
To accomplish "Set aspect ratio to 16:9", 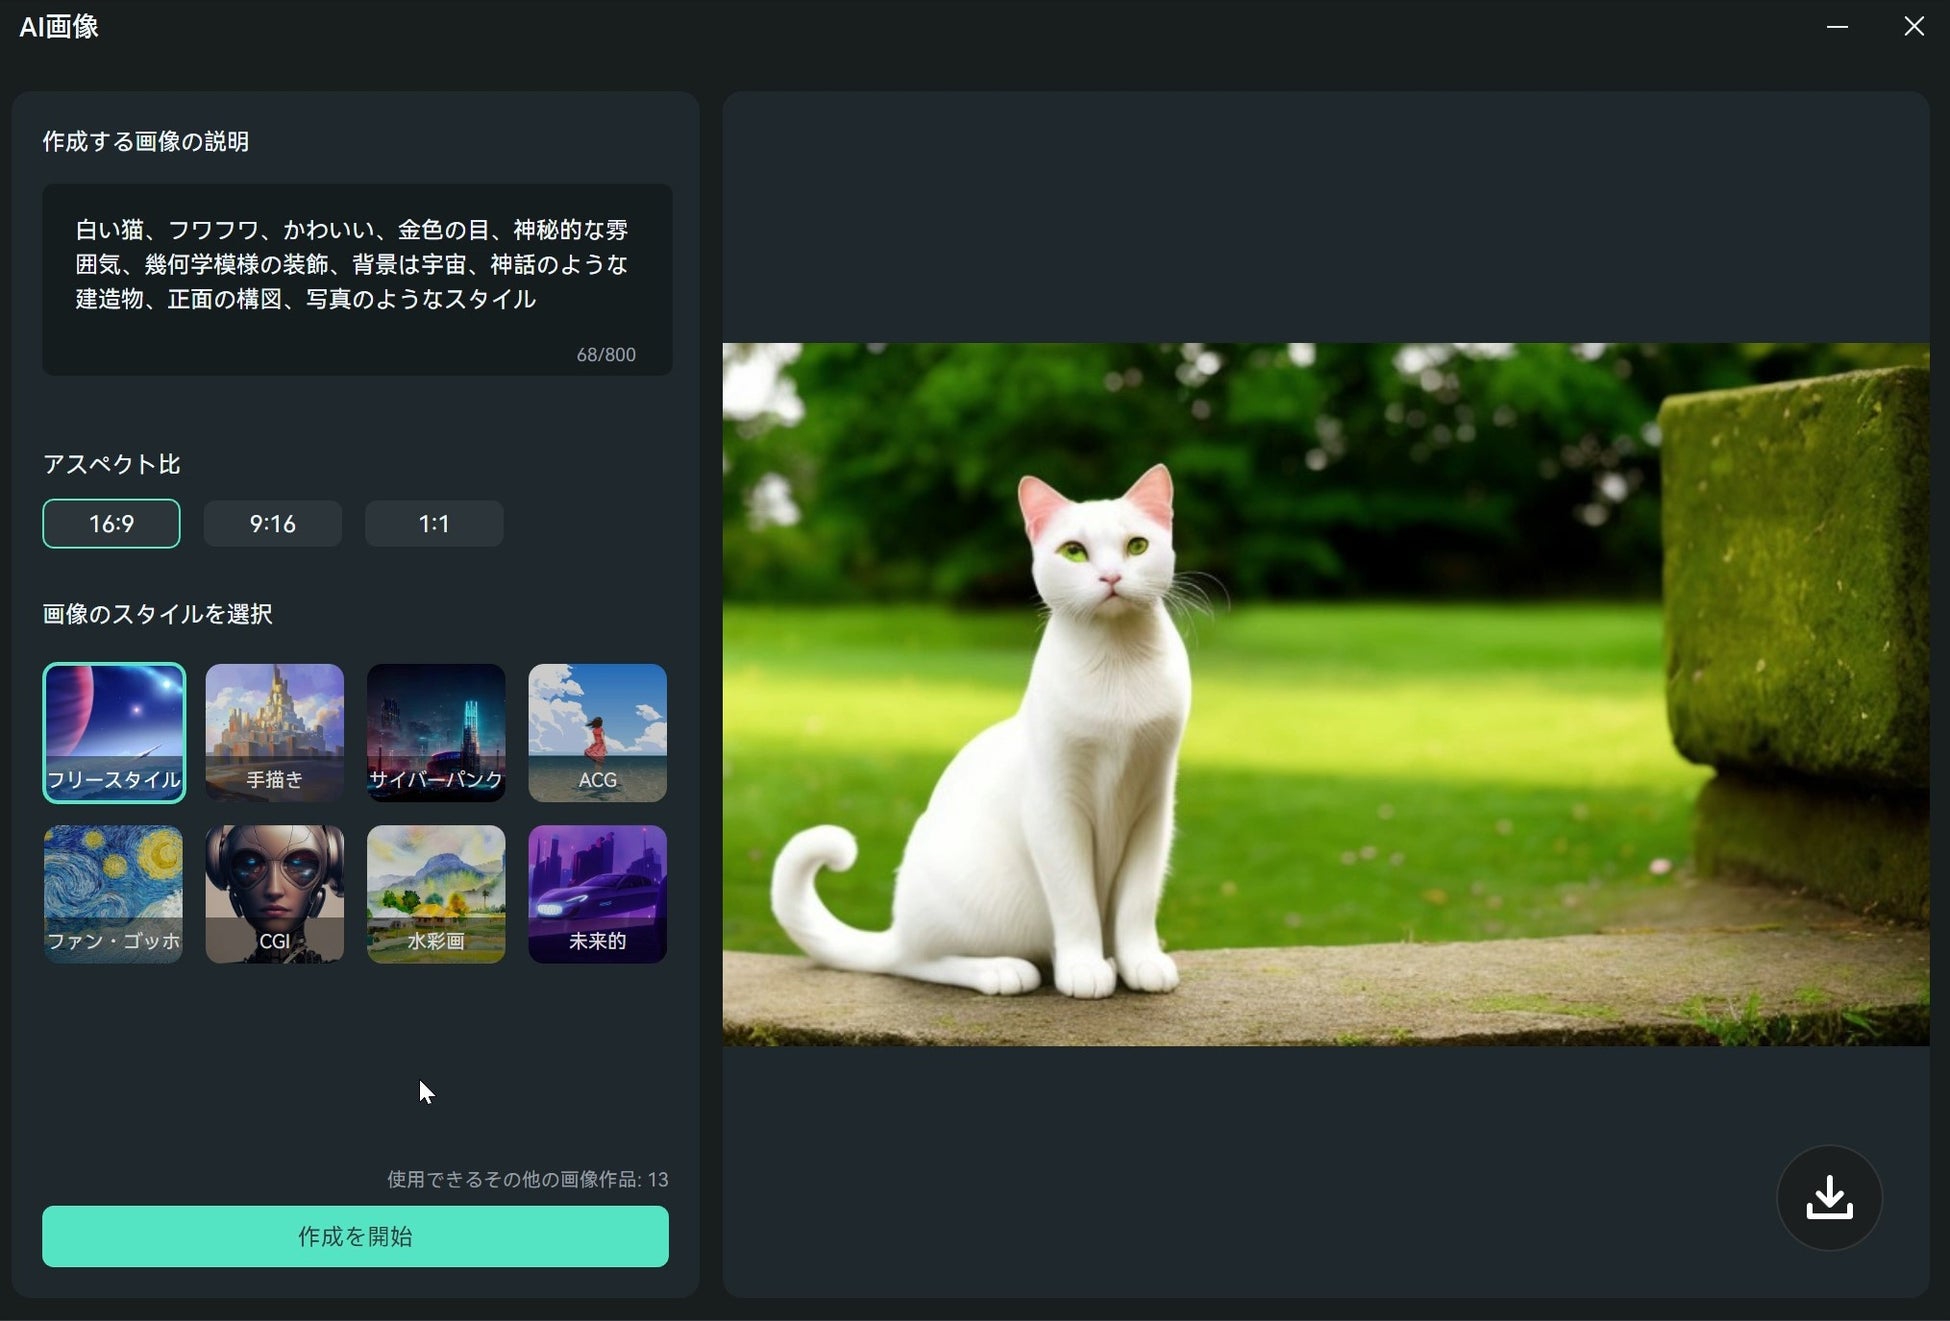I will pyautogui.click(x=111, y=524).
